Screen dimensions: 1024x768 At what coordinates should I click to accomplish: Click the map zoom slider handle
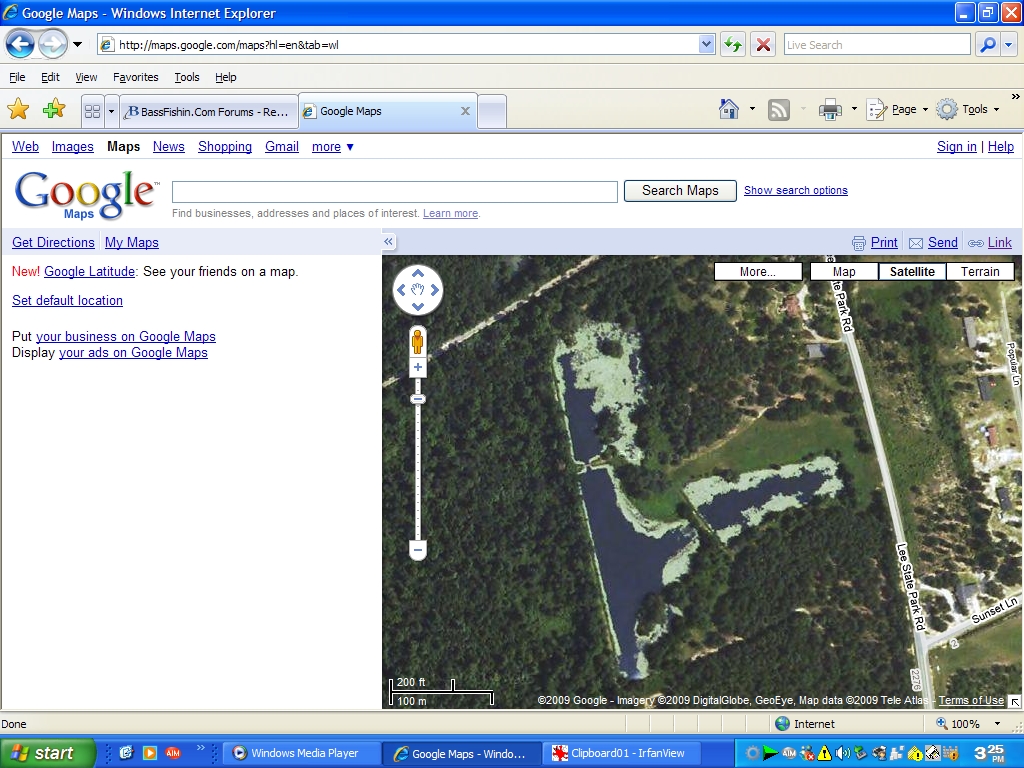coord(418,399)
